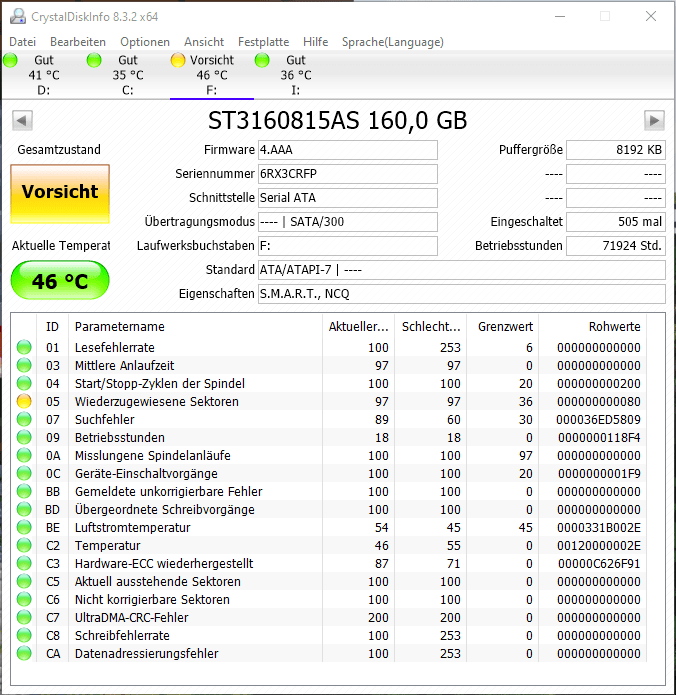
Task: Go to previous disk with left arrow
Action: click(x=22, y=120)
